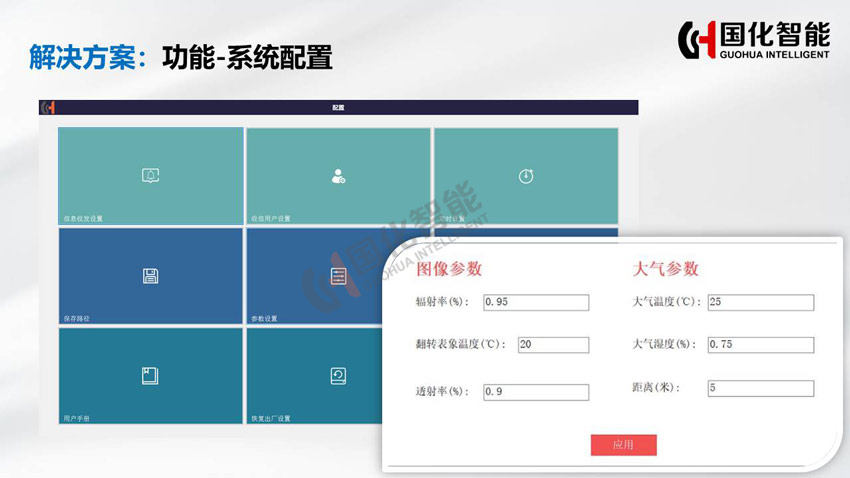Viewport: 850px width, 478px height.
Task: Click the 距离(米): label
Action: pyautogui.click(x=656, y=387)
